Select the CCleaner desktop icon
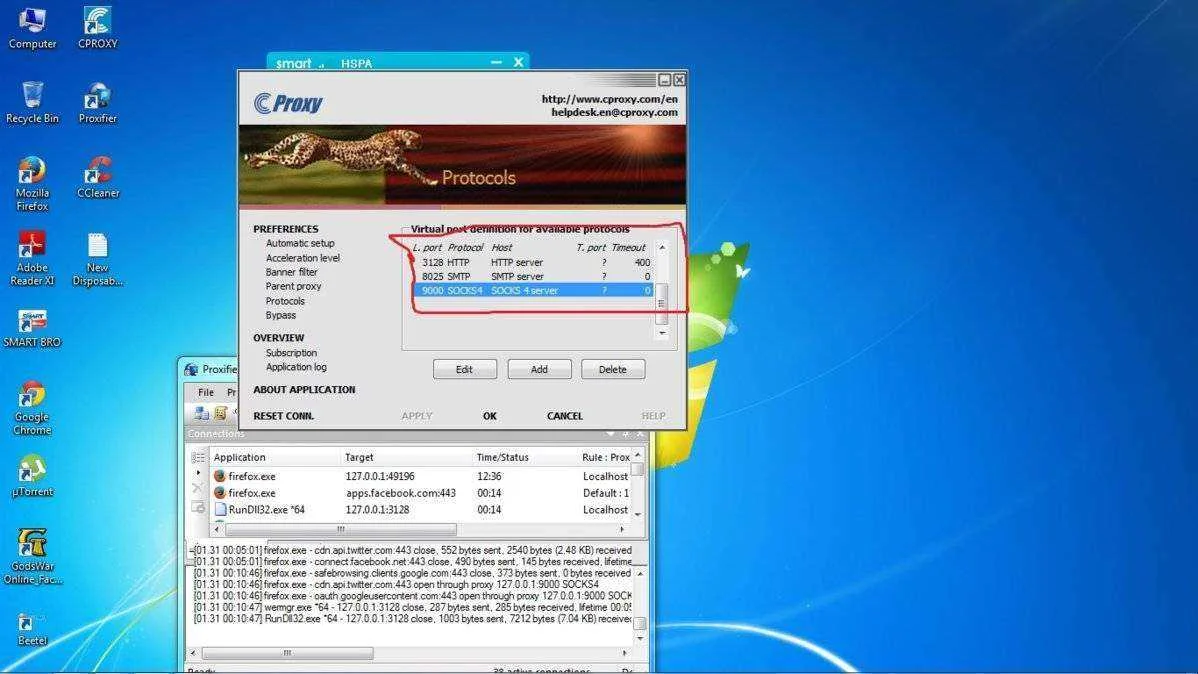This screenshot has width=1198, height=674. 98,177
